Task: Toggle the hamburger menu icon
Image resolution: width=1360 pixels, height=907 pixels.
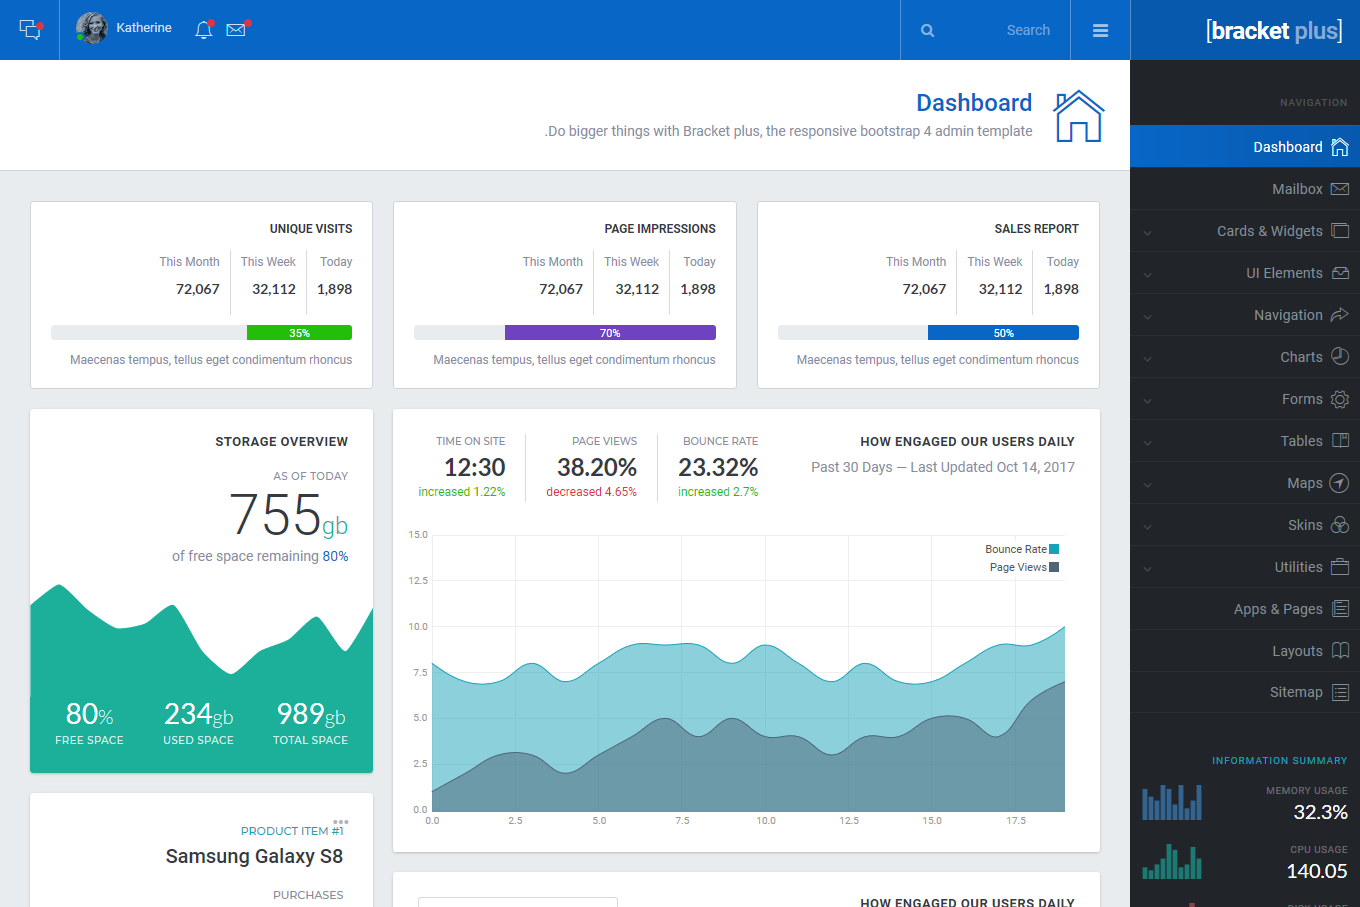Action: (x=1100, y=31)
